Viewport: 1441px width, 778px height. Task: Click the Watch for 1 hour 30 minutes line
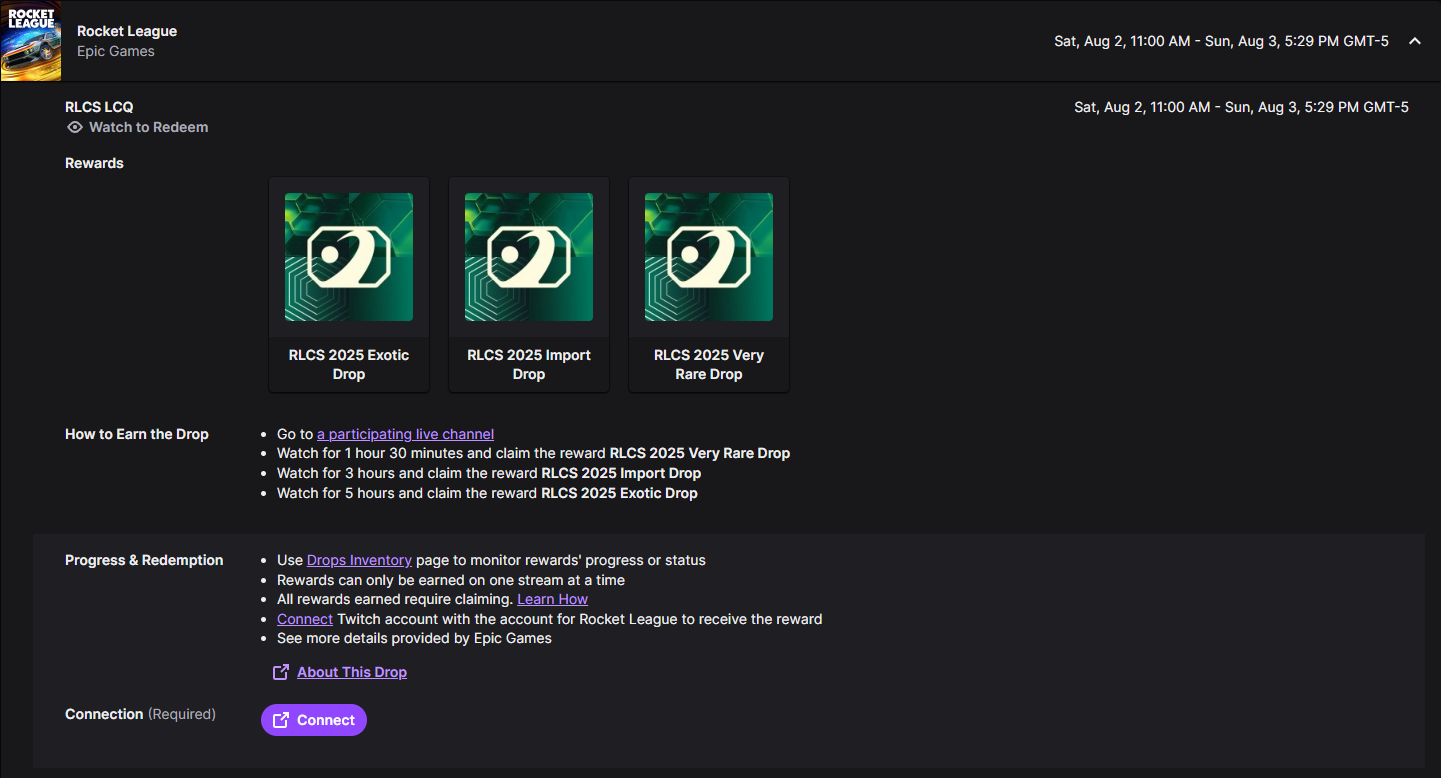[x=533, y=453]
